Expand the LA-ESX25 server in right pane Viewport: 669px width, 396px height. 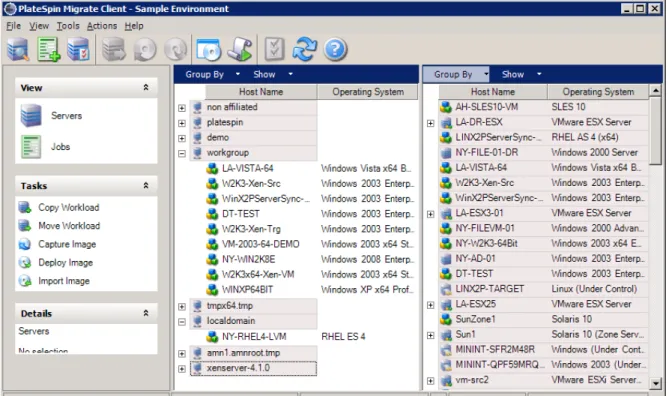pyautogui.click(x=430, y=305)
